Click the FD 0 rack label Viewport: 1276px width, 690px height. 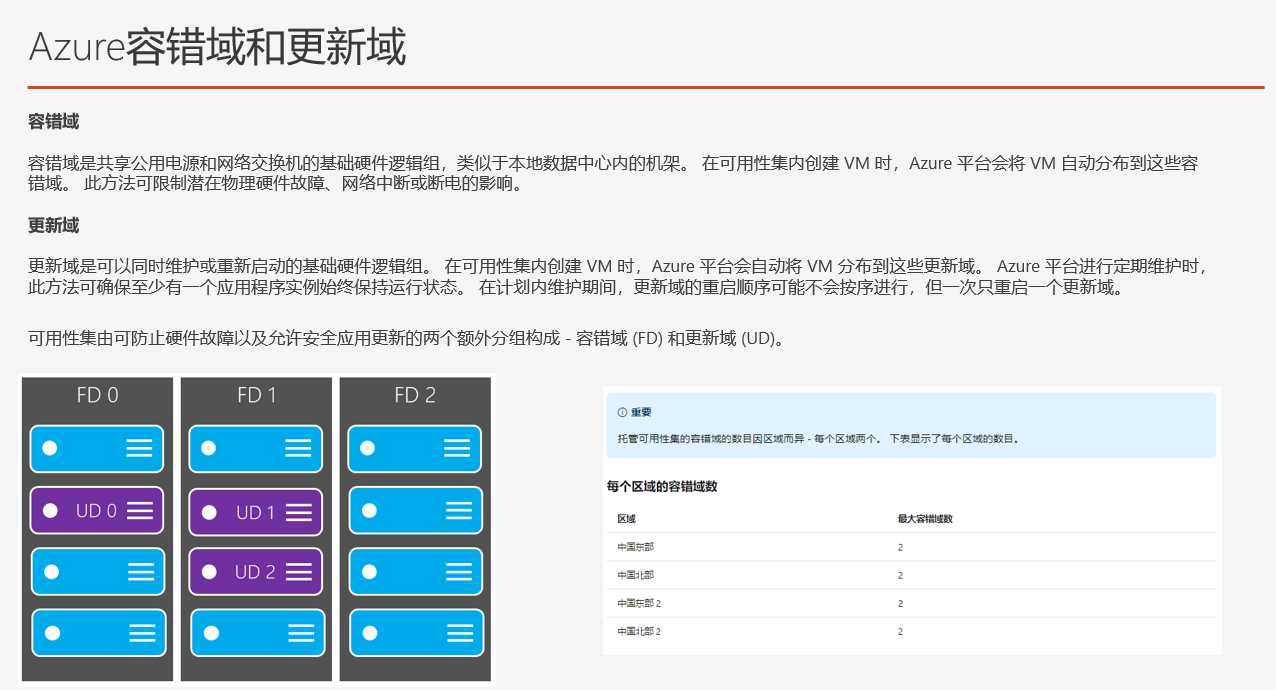click(x=97, y=395)
